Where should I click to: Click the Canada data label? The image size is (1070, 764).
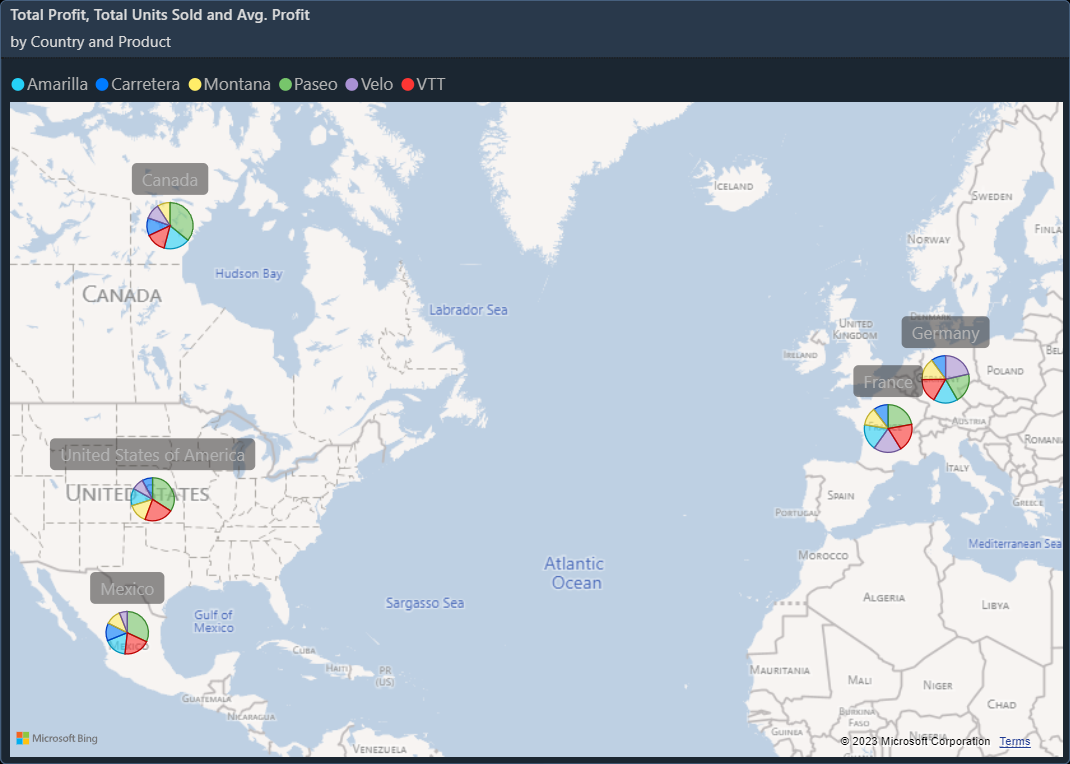tap(170, 180)
